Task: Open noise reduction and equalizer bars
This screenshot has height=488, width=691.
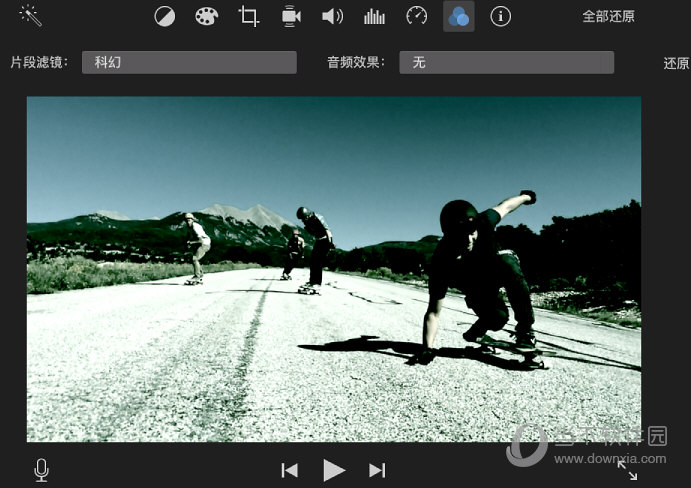Action: [x=374, y=16]
